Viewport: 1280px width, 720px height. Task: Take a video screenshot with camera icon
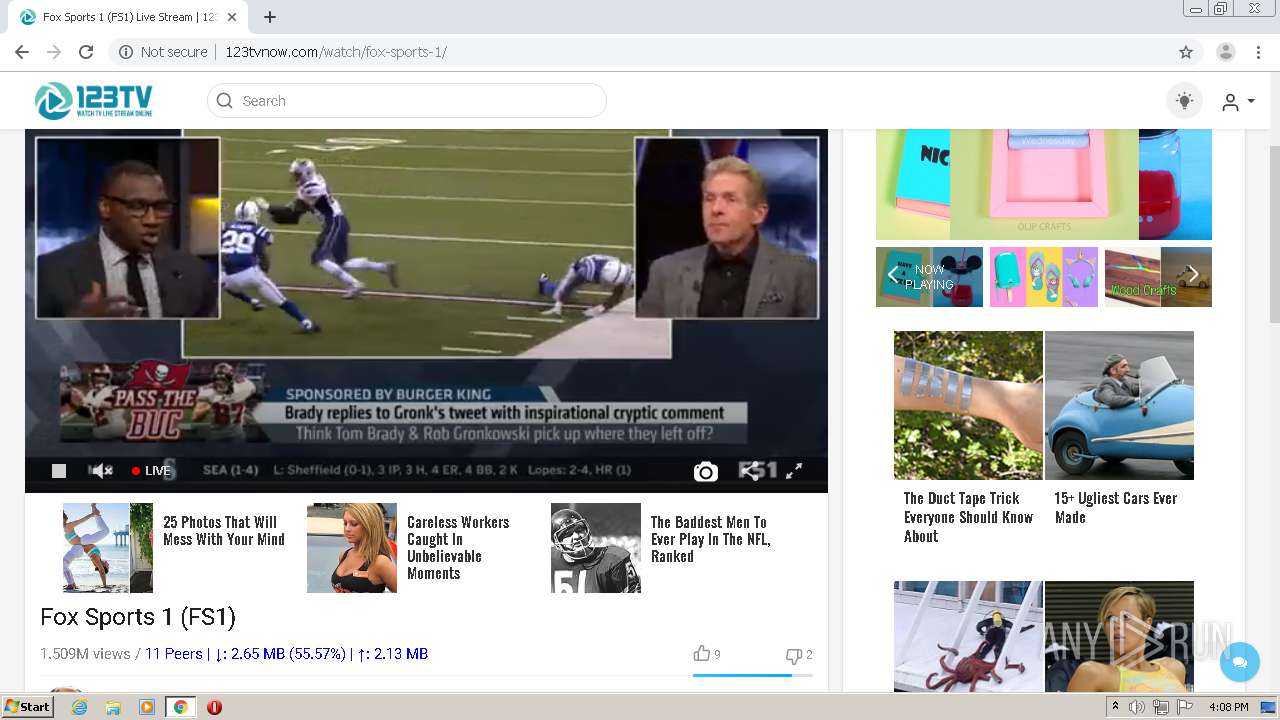(x=706, y=472)
